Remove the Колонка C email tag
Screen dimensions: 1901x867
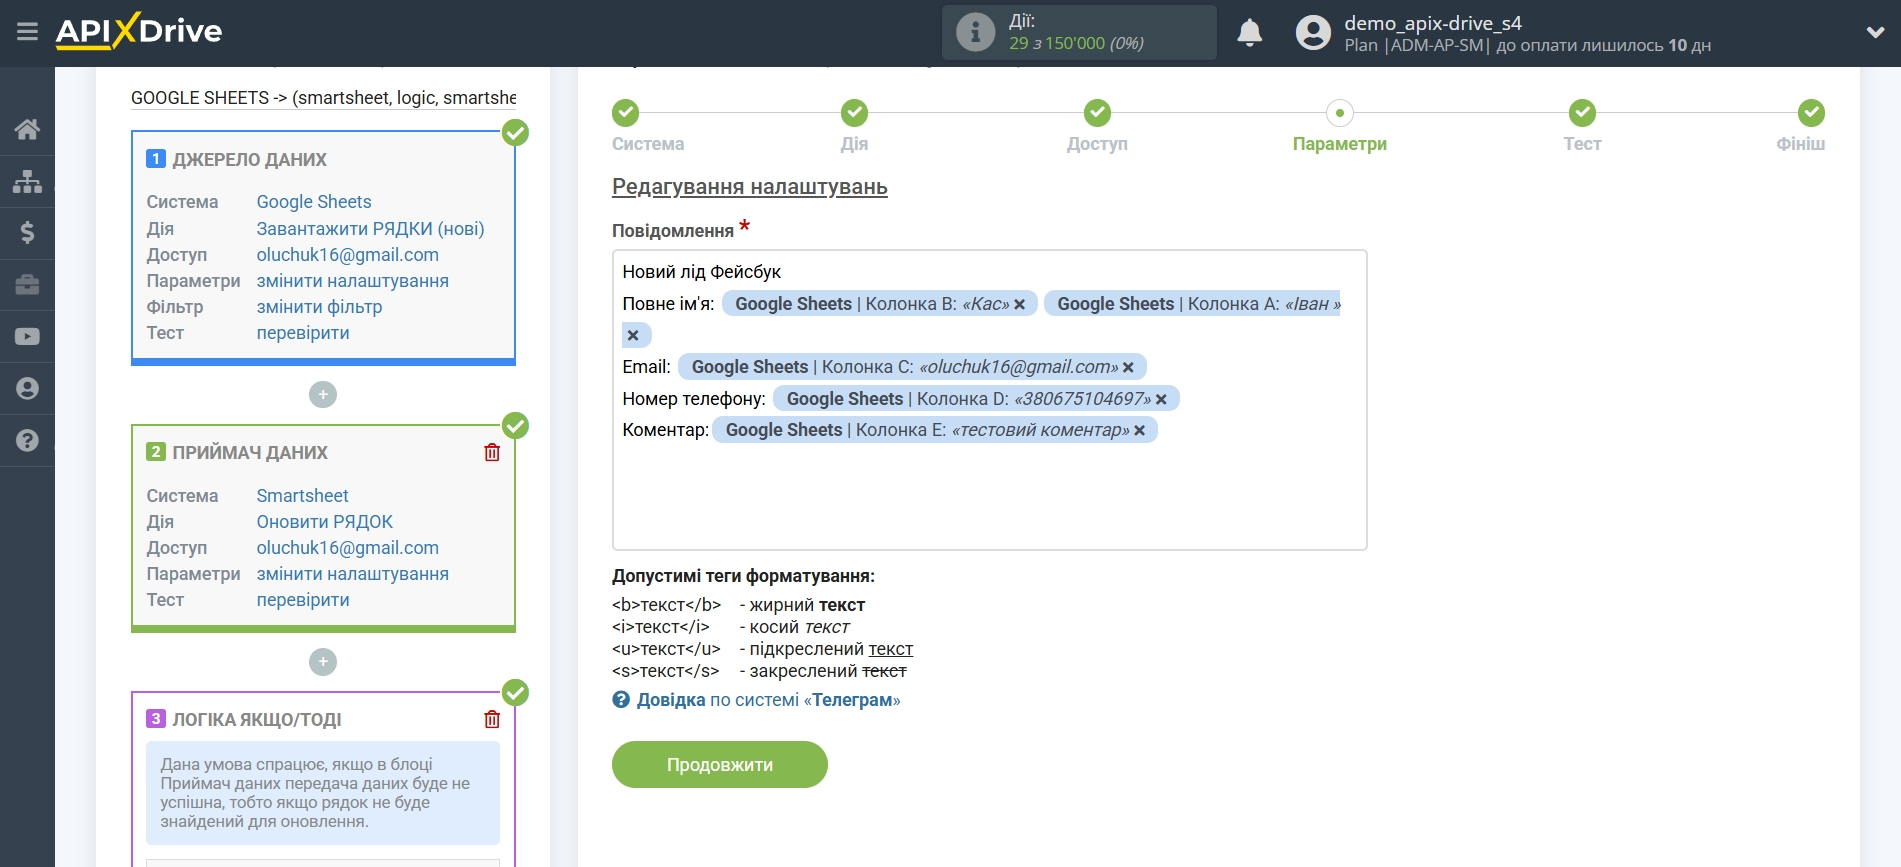point(1128,368)
